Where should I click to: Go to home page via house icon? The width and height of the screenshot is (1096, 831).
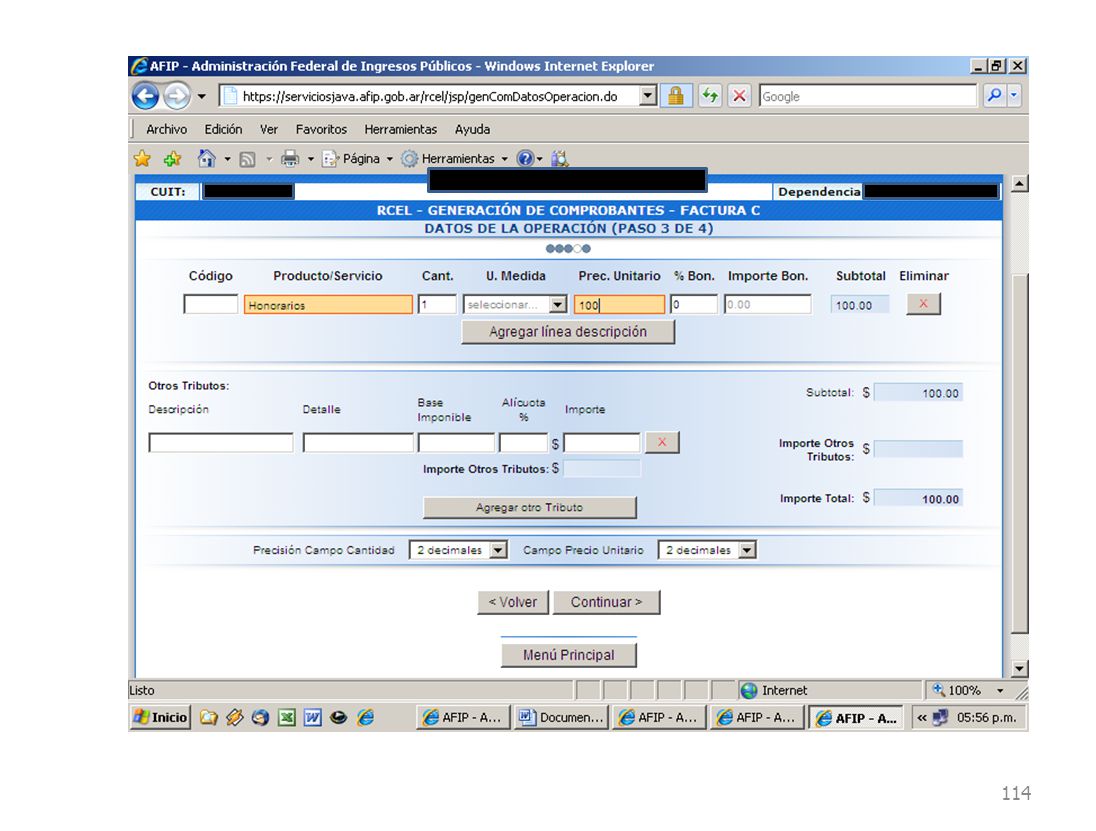tap(206, 159)
